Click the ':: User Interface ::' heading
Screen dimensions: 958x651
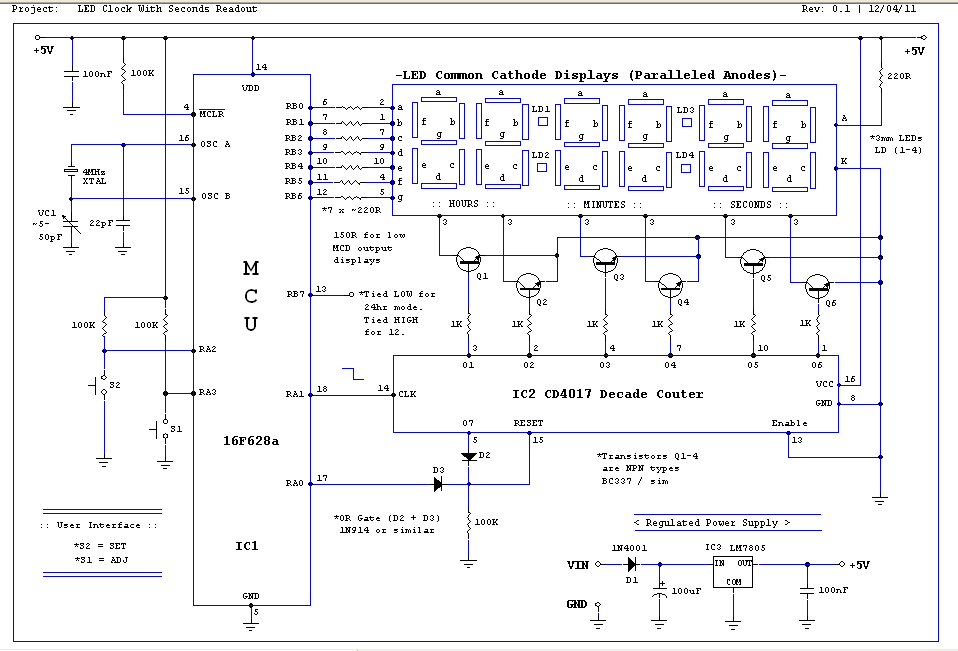(x=98, y=525)
